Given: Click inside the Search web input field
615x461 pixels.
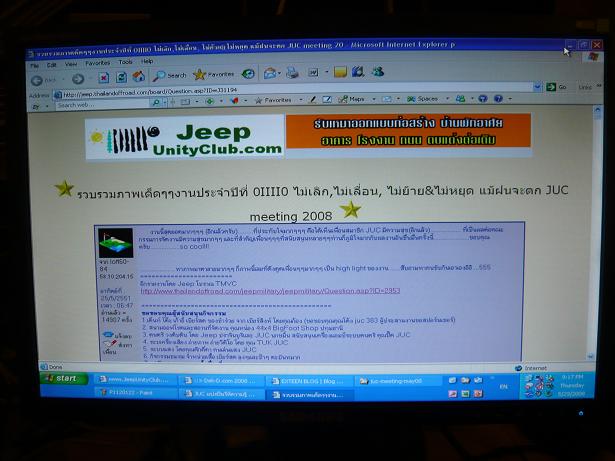Looking at the screenshot, I should click(100, 103).
